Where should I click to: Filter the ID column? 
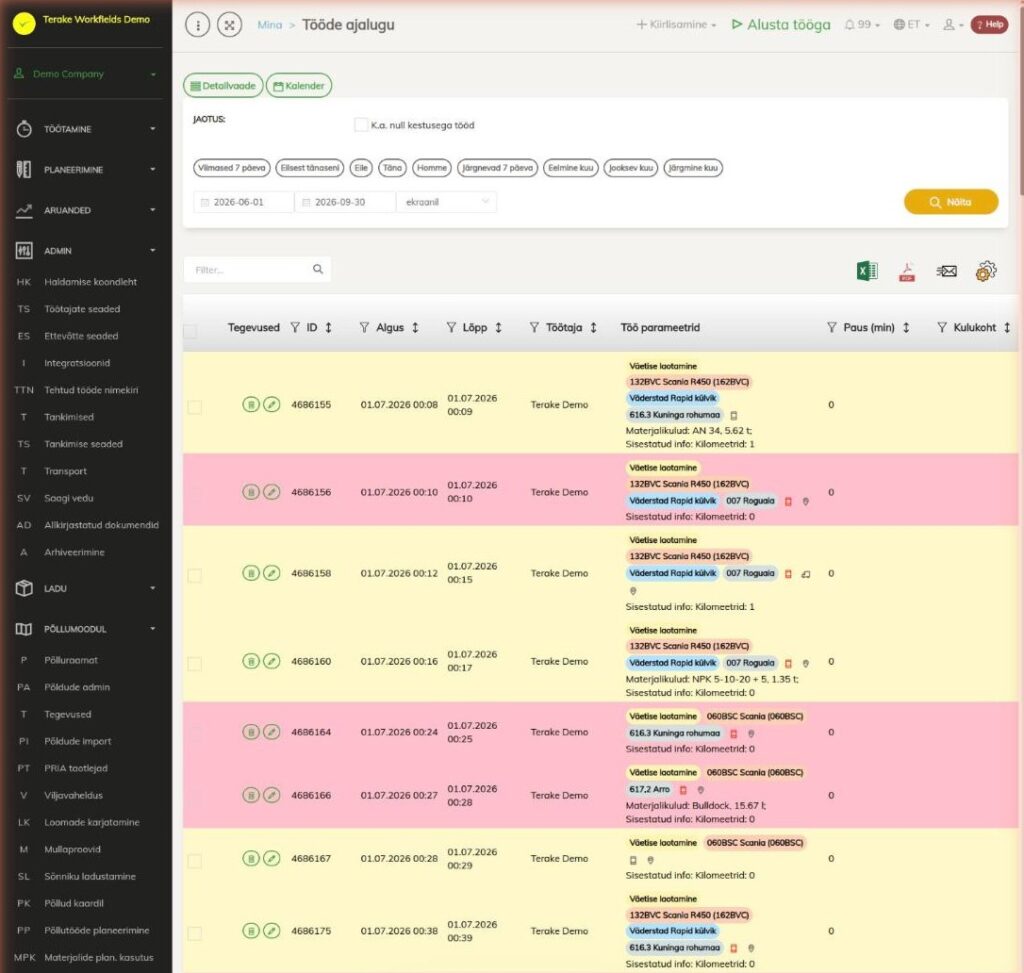[295, 328]
